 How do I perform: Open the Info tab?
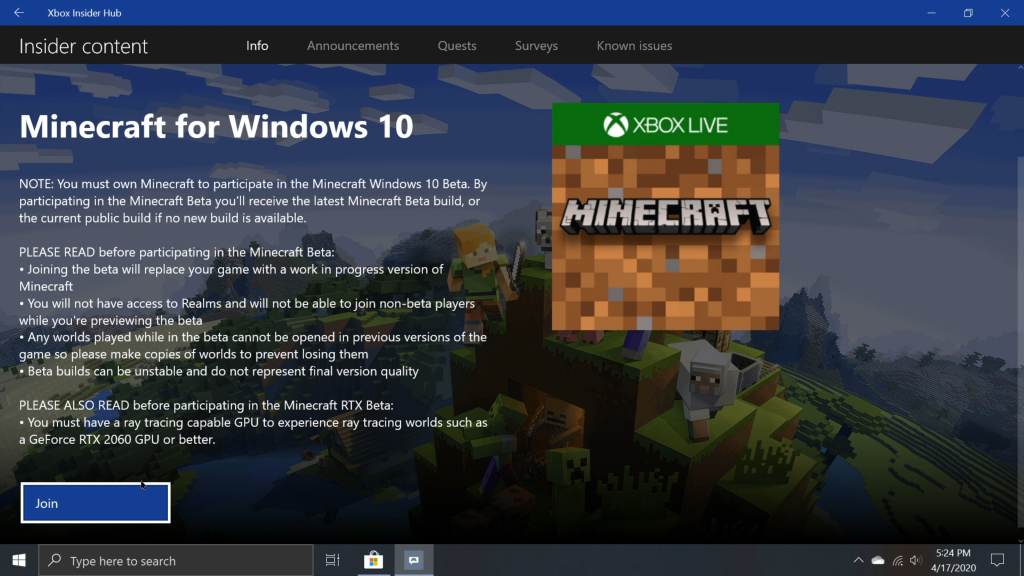[257, 46]
